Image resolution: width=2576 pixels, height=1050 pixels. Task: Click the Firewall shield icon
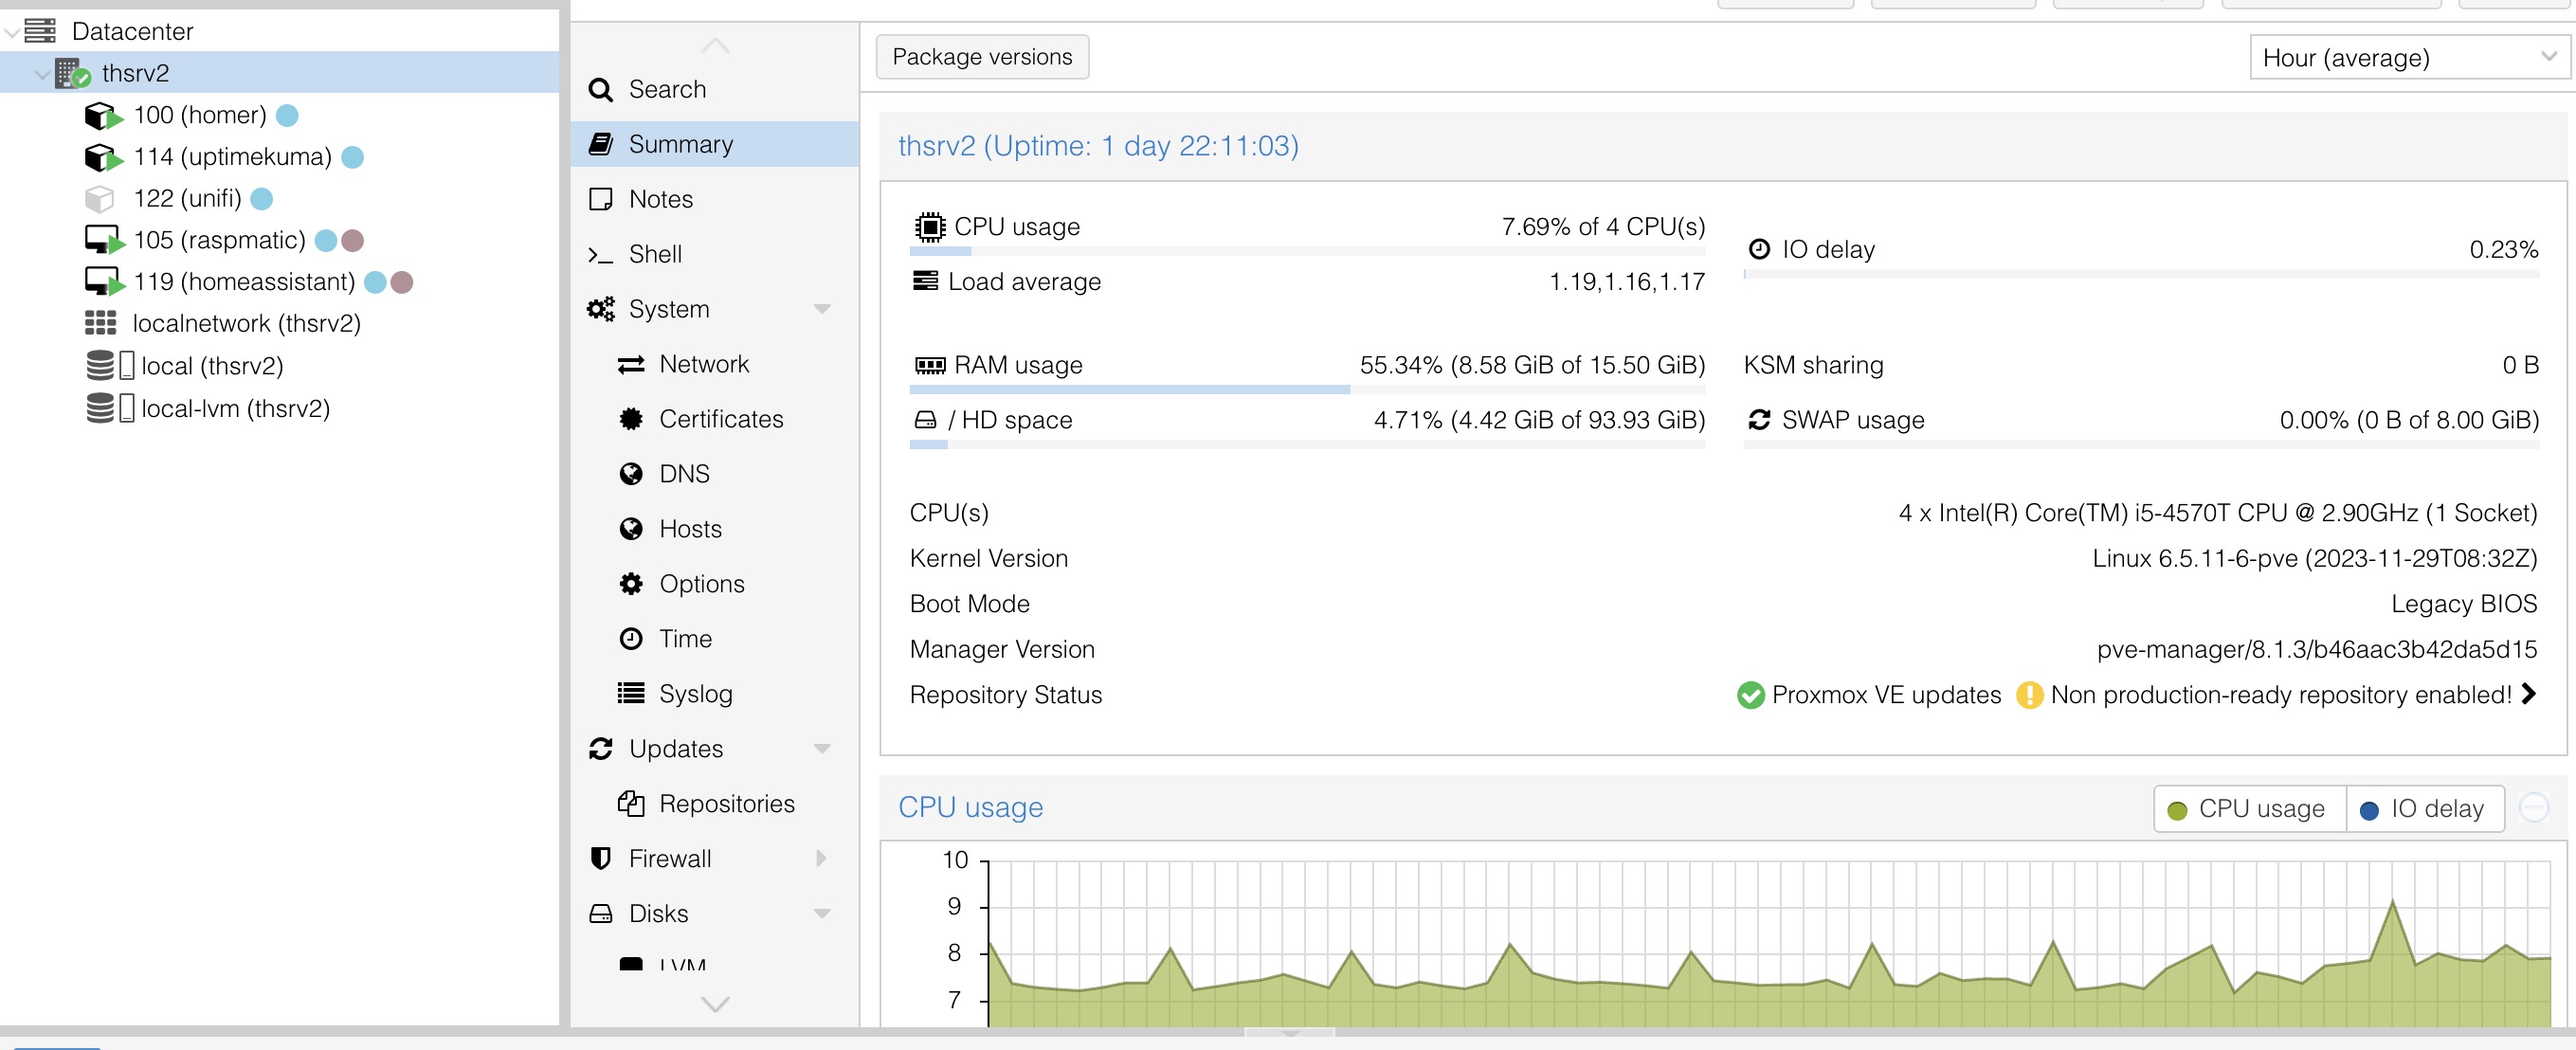pos(600,859)
